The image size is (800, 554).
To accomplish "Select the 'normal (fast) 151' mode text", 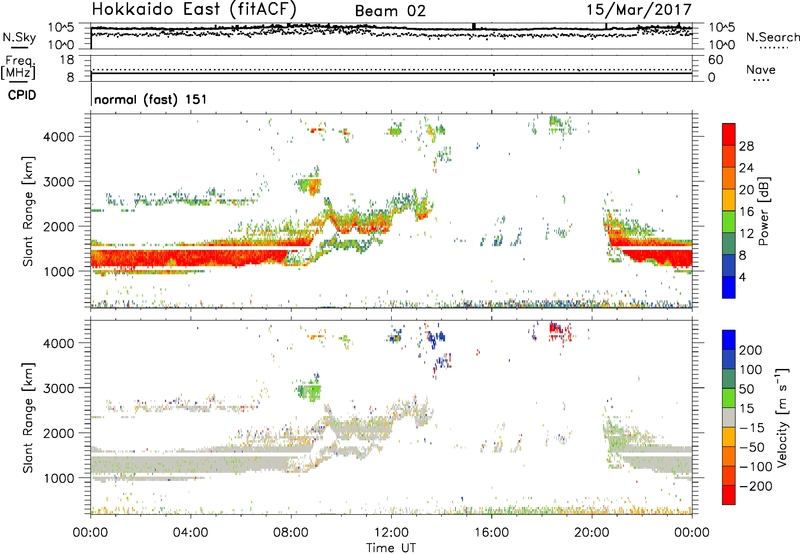I will pos(151,99).
